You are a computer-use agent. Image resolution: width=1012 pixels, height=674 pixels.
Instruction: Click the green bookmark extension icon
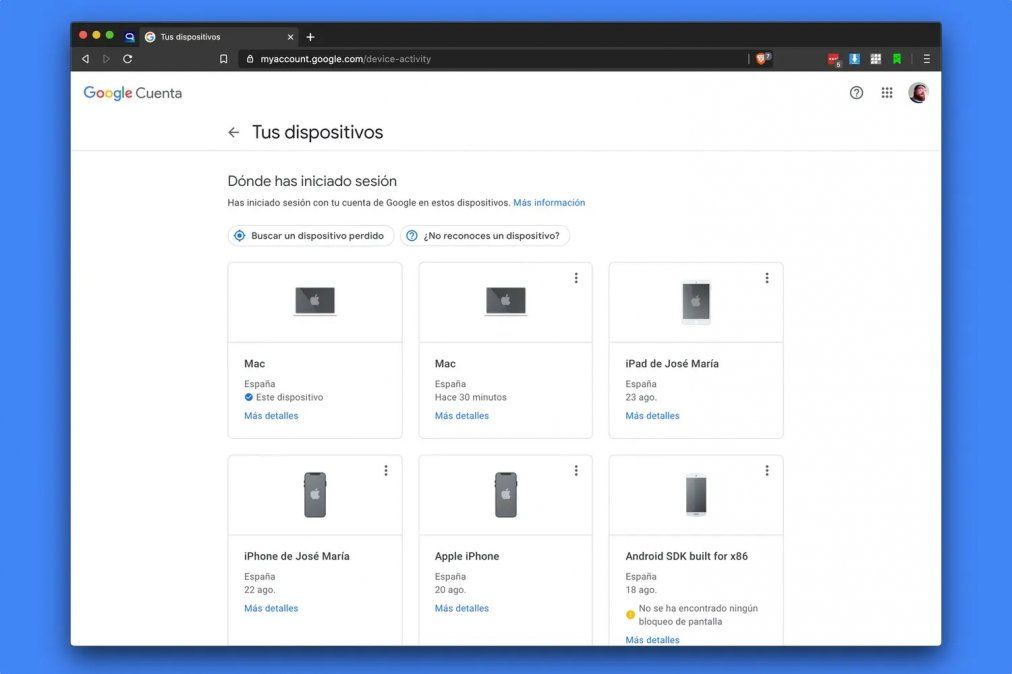[897, 58]
